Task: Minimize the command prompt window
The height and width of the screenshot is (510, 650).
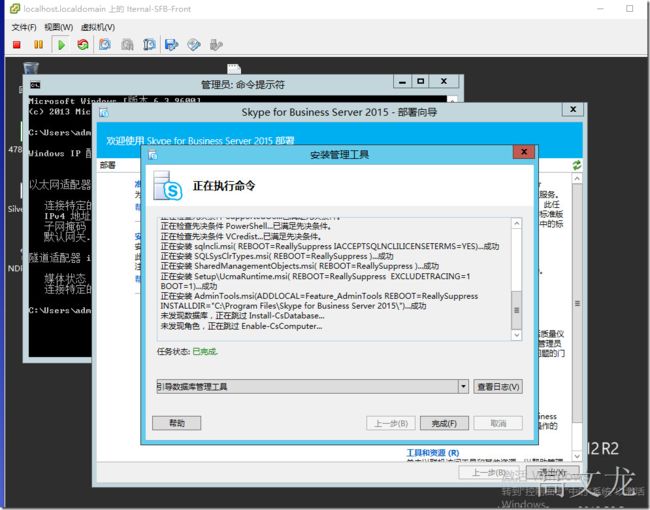Action: click(402, 82)
